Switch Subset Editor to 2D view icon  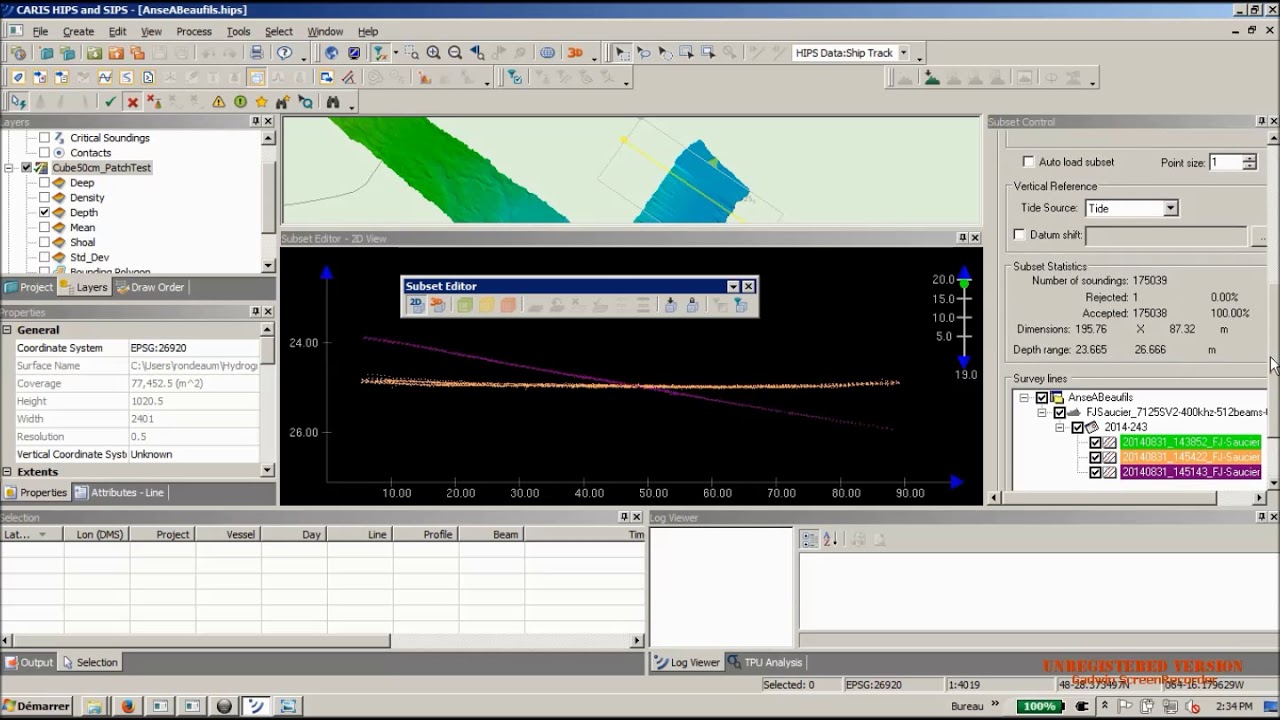tap(416, 305)
